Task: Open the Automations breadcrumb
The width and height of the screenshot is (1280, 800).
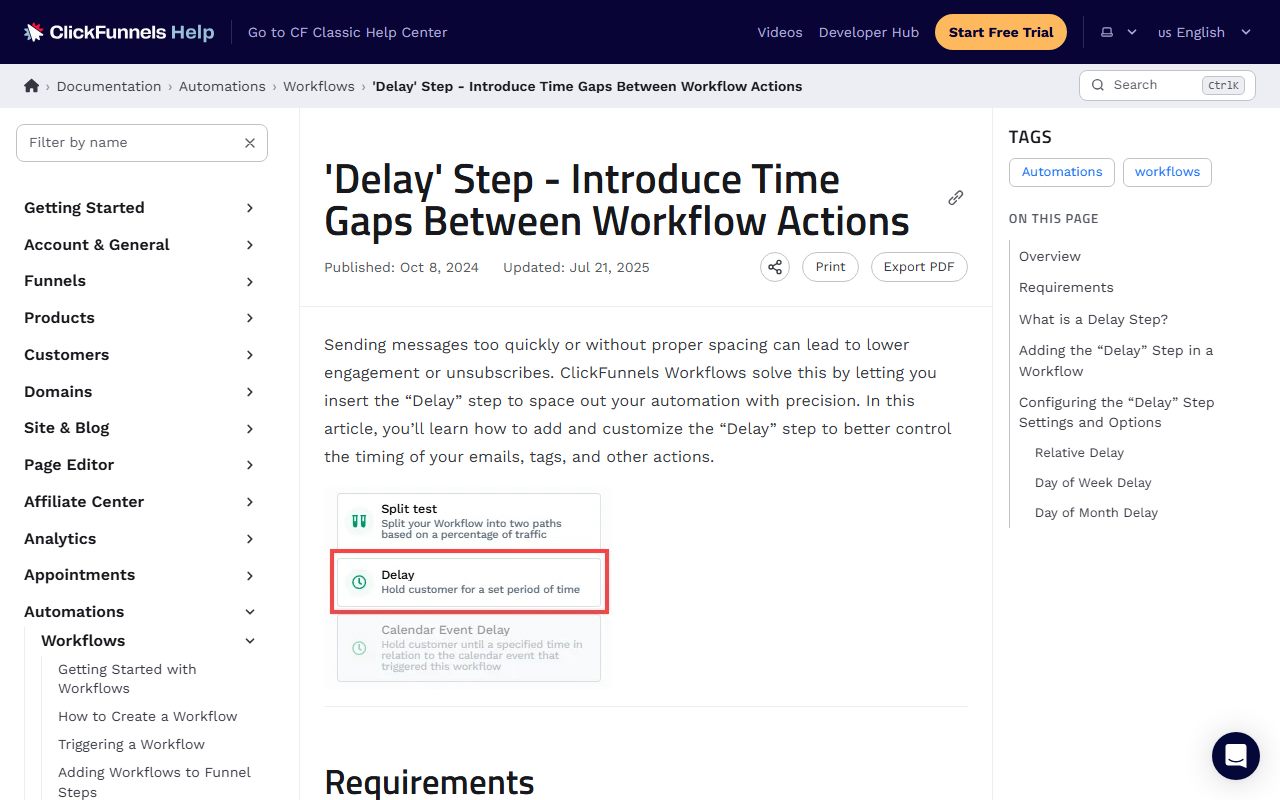Action: click(x=222, y=86)
